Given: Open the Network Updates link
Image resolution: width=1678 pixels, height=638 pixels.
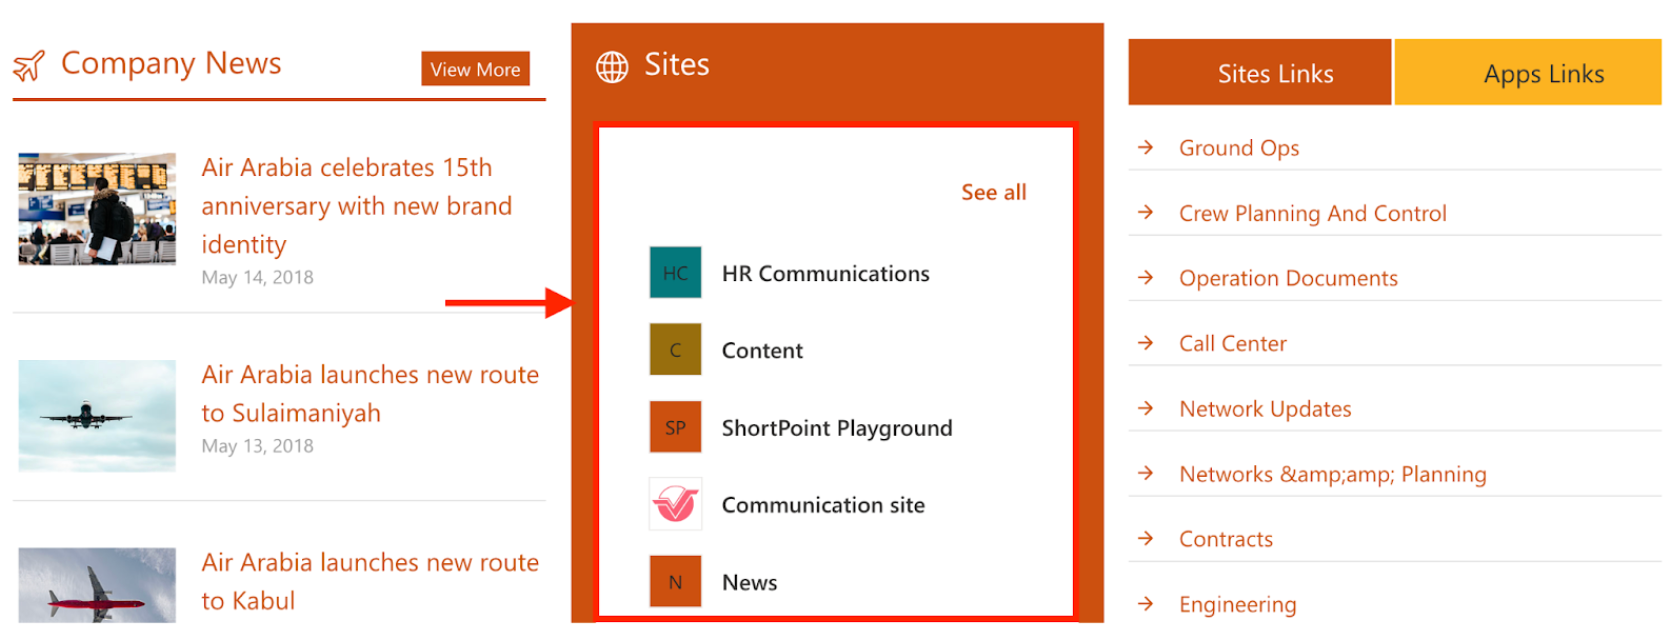Looking at the screenshot, I should 1265,408.
